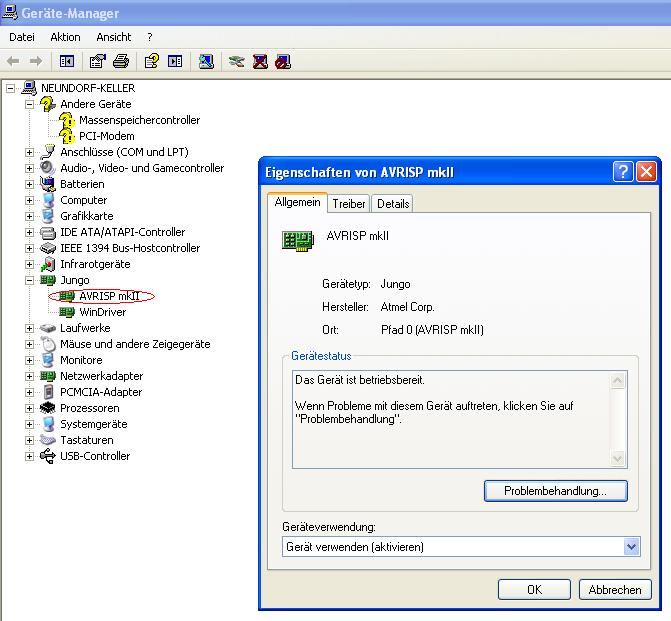Click the OK button

click(x=534, y=590)
